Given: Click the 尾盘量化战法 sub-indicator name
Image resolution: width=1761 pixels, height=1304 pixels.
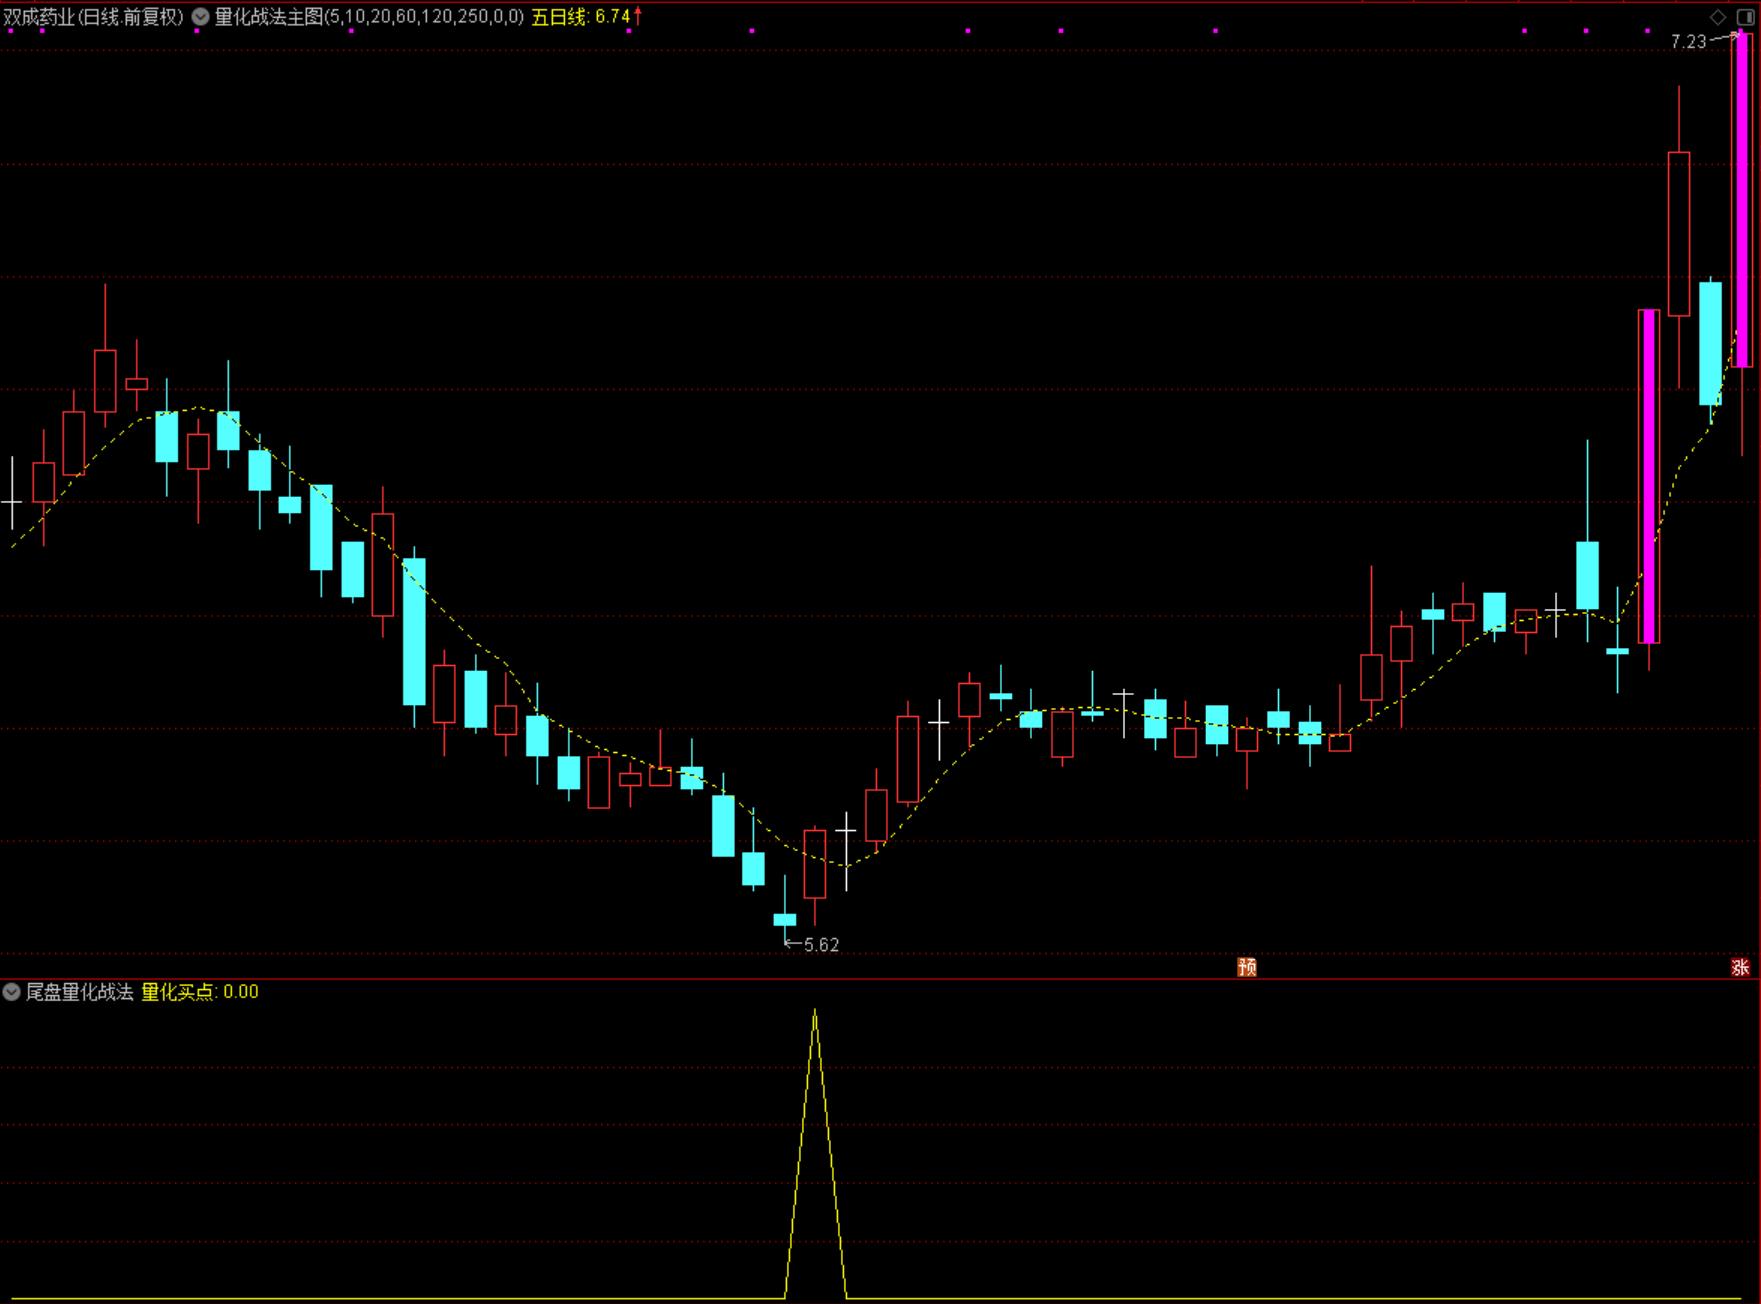Looking at the screenshot, I should pos(80,992).
